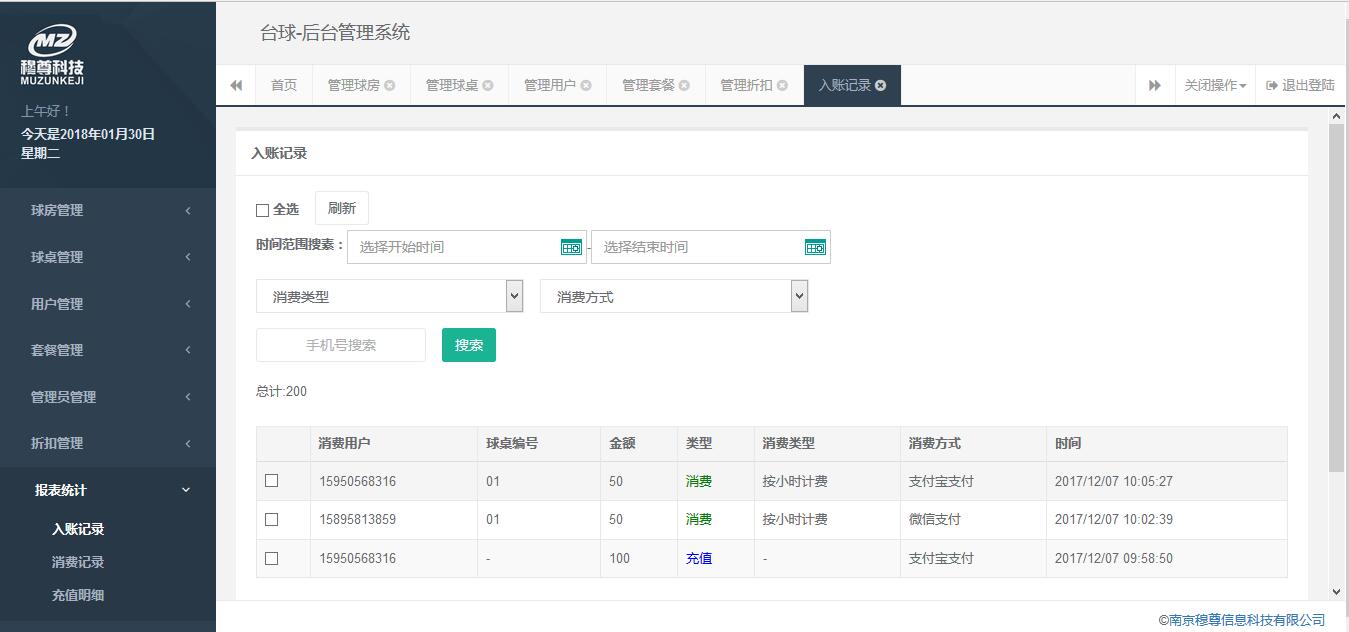Open the start time calendar icon

[571, 247]
